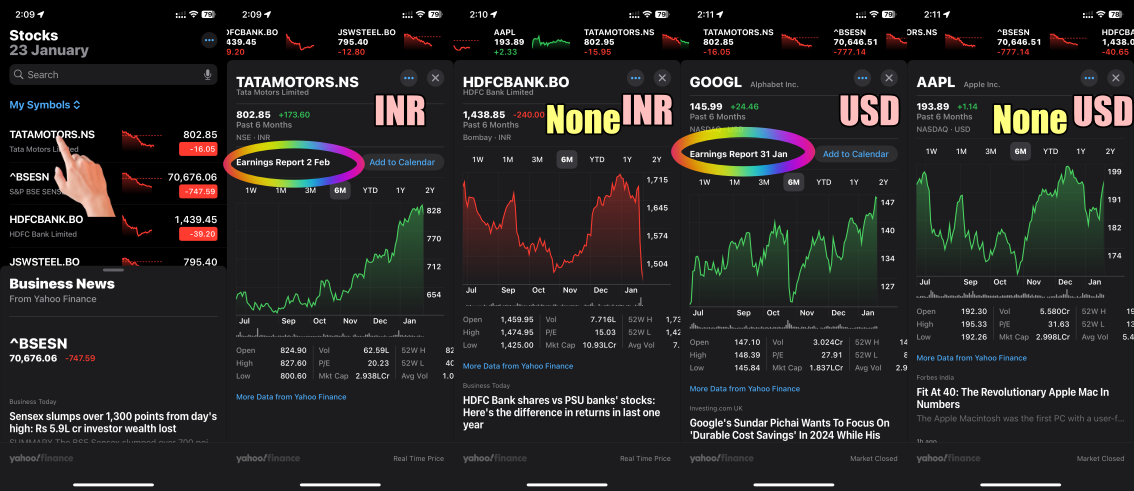Select the 6M range in the HDFCBANK.BO panel
The width and height of the screenshot is (1134, 491).
[x=567, y=160]
